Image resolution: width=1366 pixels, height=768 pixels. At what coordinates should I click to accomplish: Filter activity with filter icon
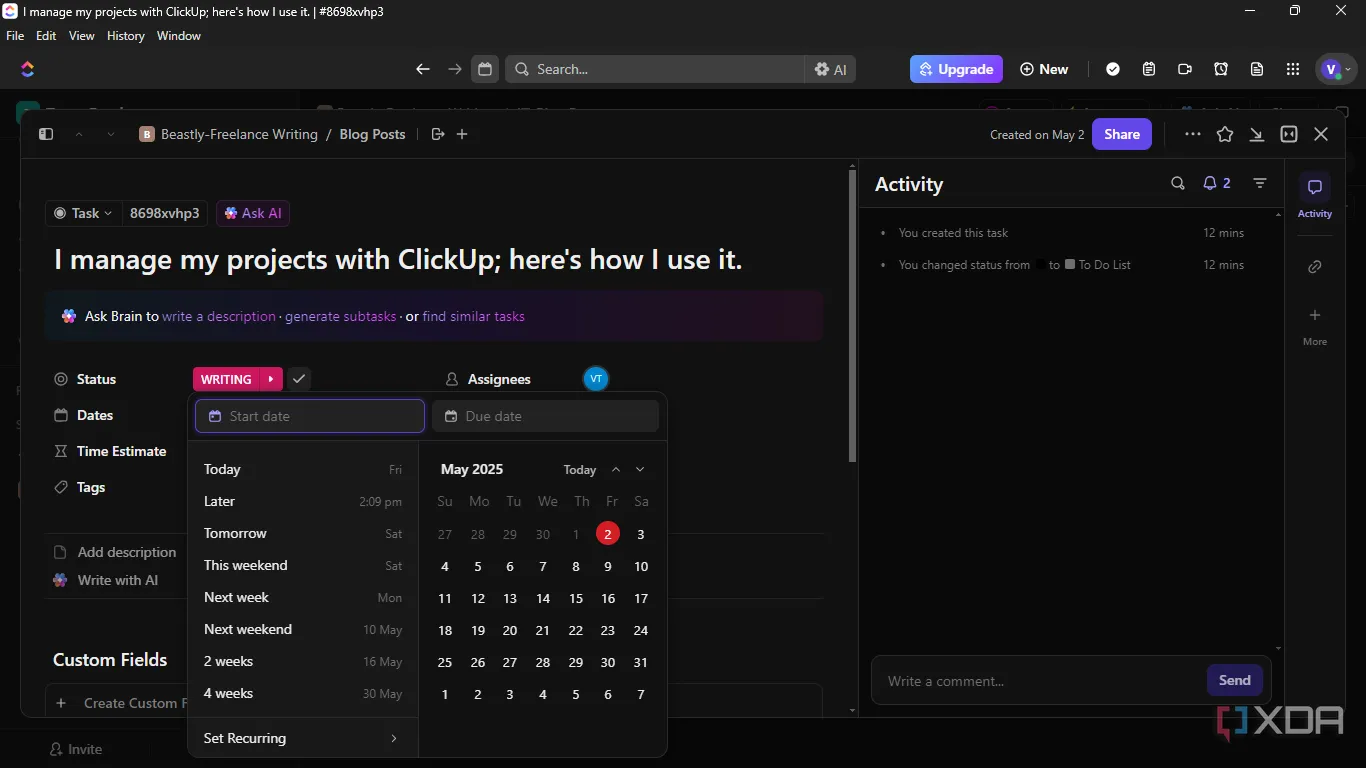click(1260, 183)
